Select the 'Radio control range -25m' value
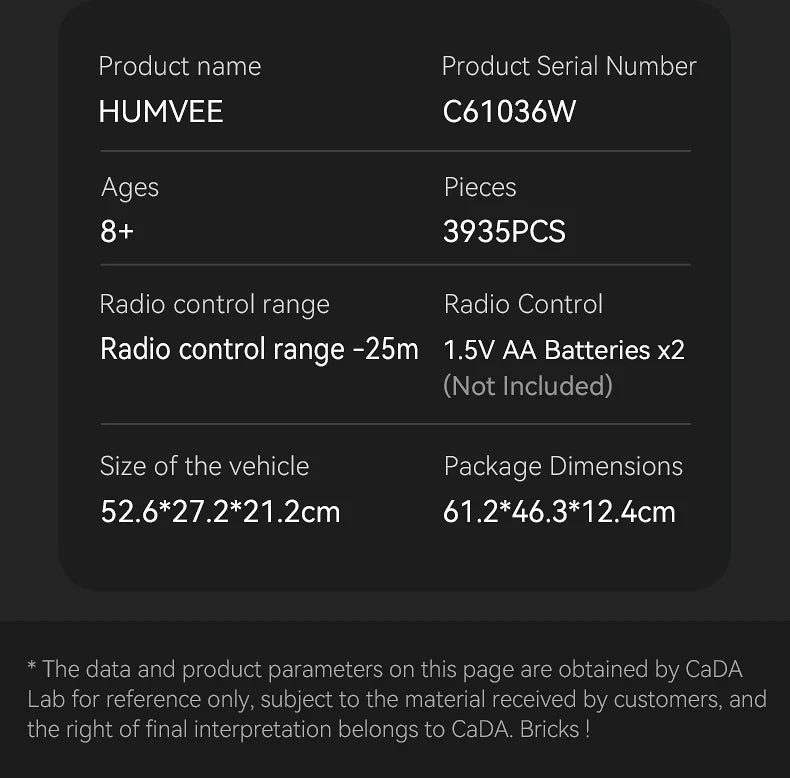The height and width of the screenshot is (778, 790). [259, 349]
